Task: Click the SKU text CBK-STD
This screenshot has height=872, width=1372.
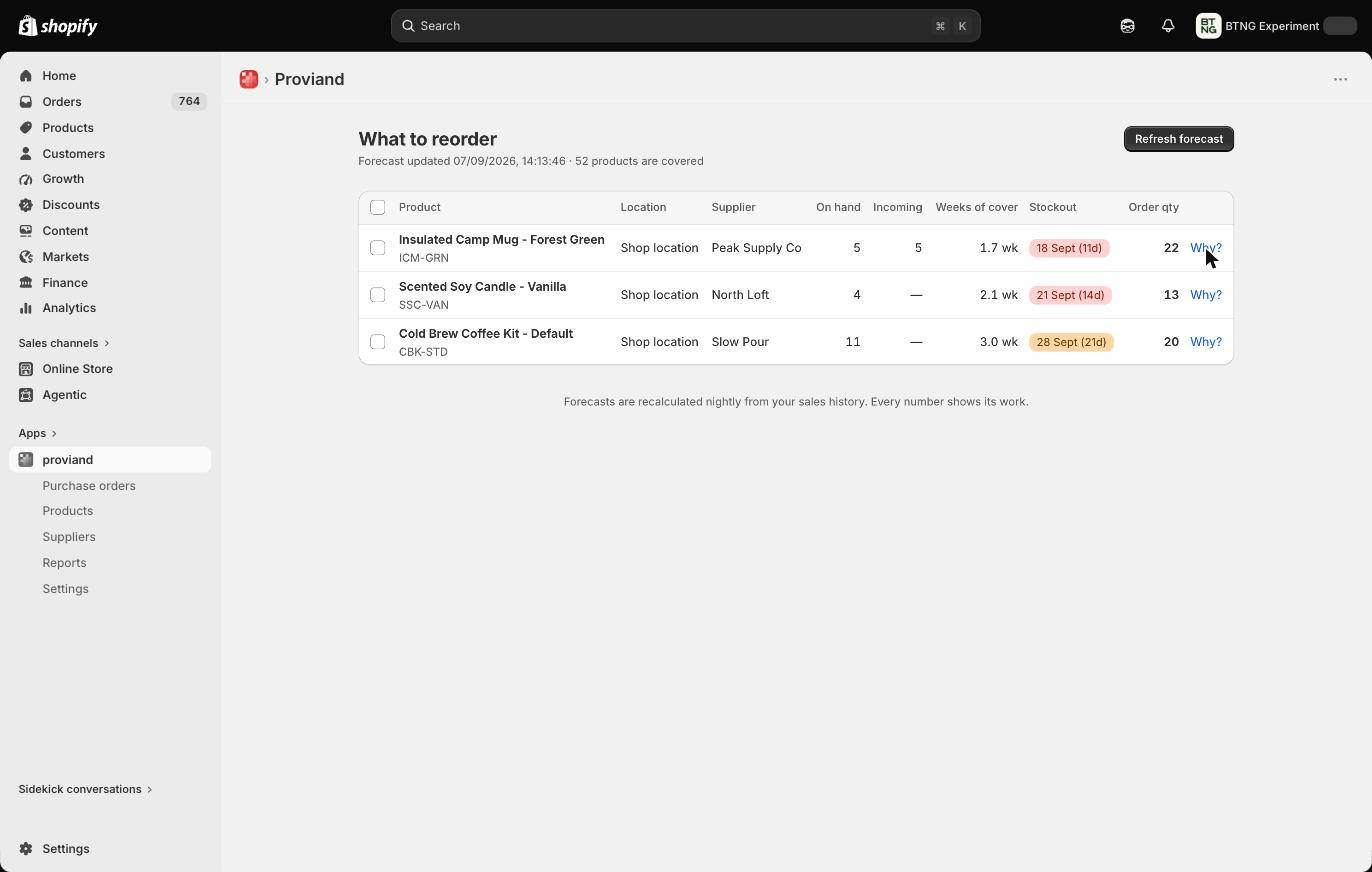Action: 423,352
